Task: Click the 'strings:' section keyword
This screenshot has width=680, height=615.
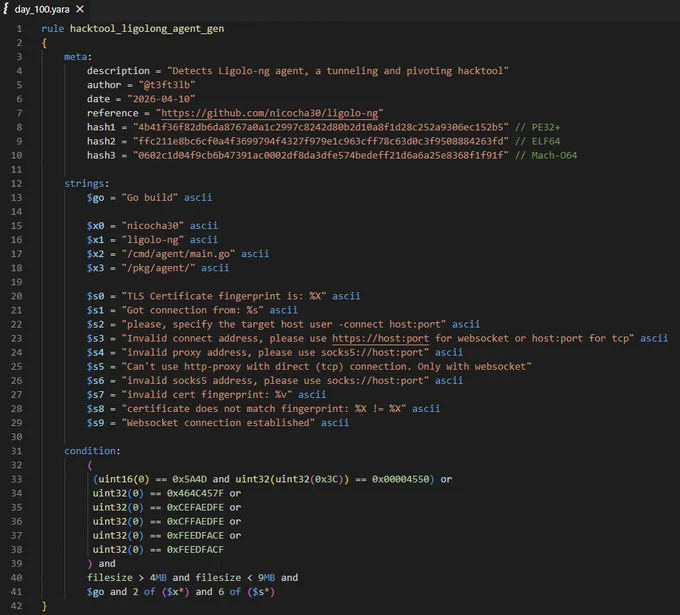Action: [x=87, y=183]
